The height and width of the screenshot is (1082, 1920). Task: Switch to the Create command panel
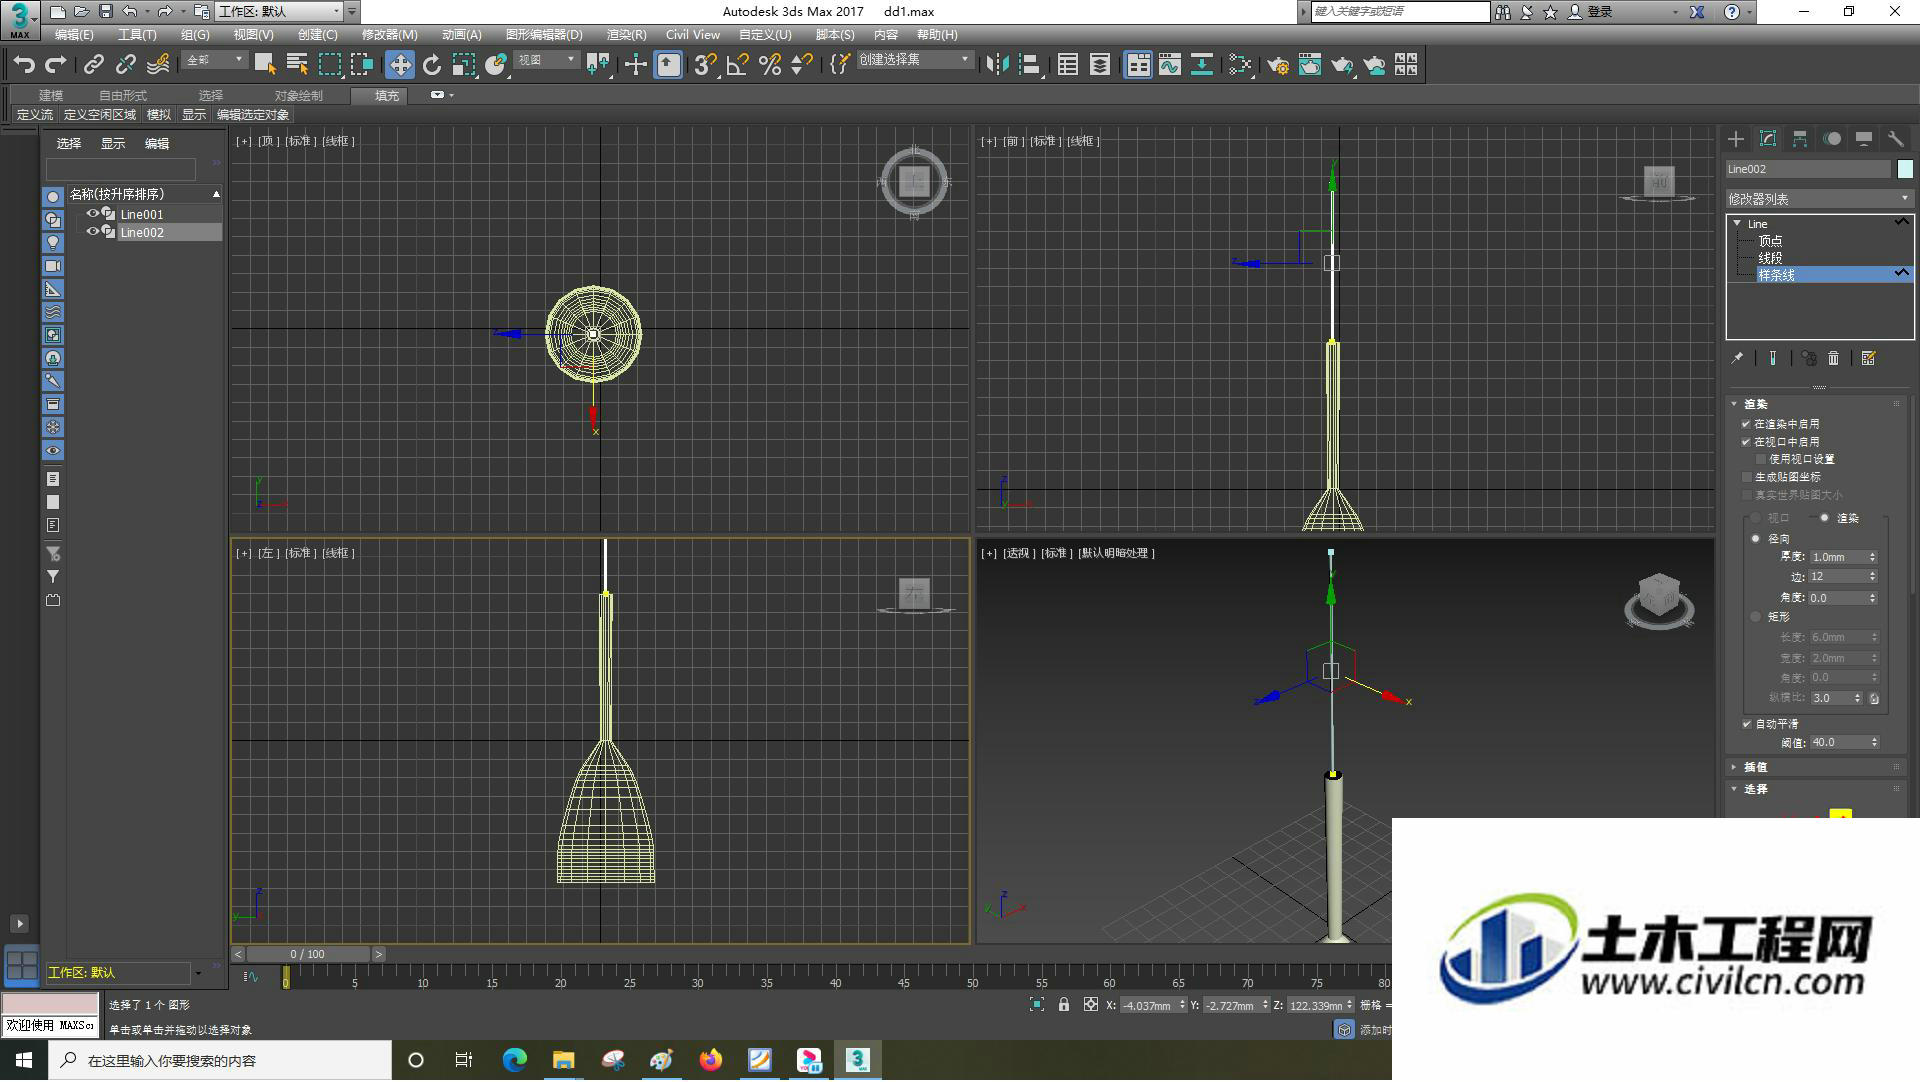point(1736,139)
